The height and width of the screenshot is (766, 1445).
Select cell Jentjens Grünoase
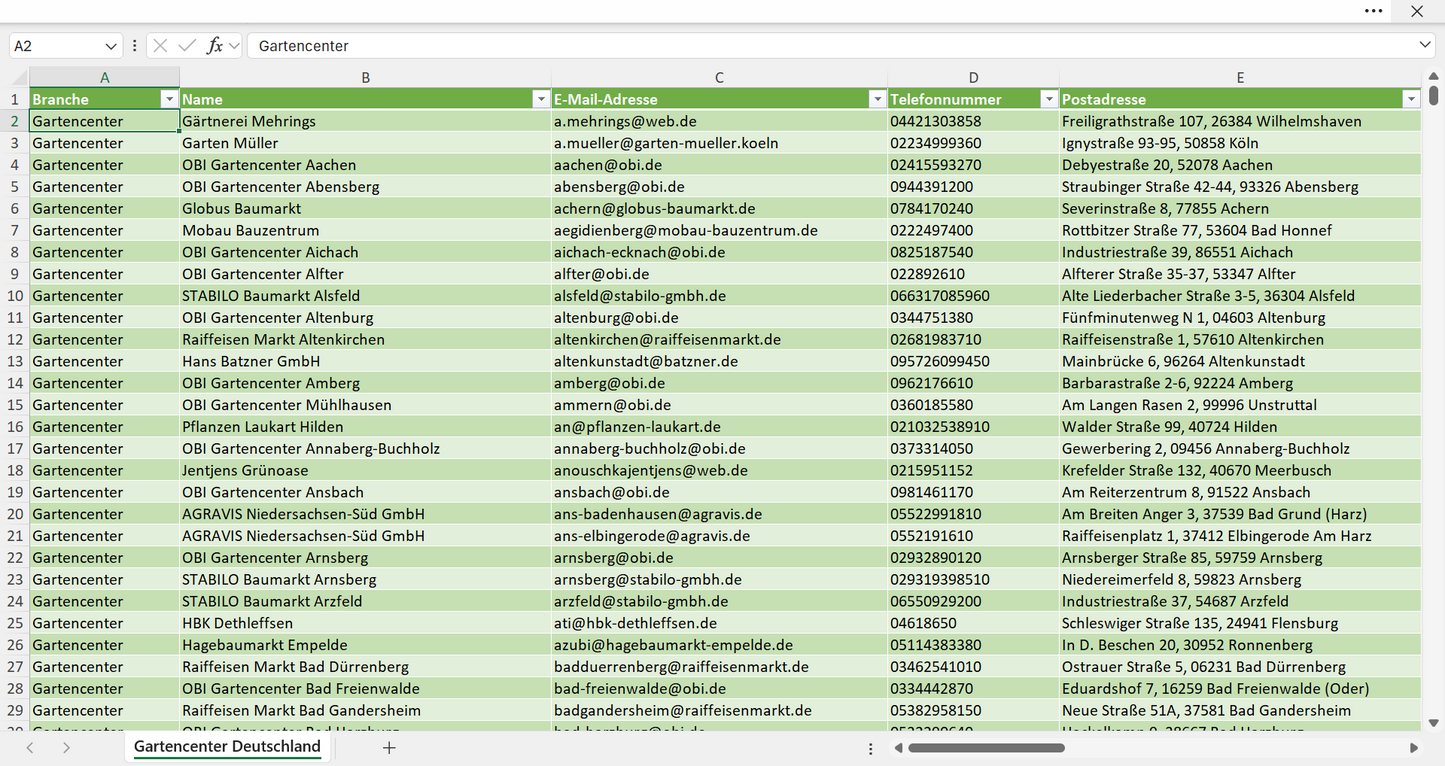pyautogui.click(x=366, y=470)
